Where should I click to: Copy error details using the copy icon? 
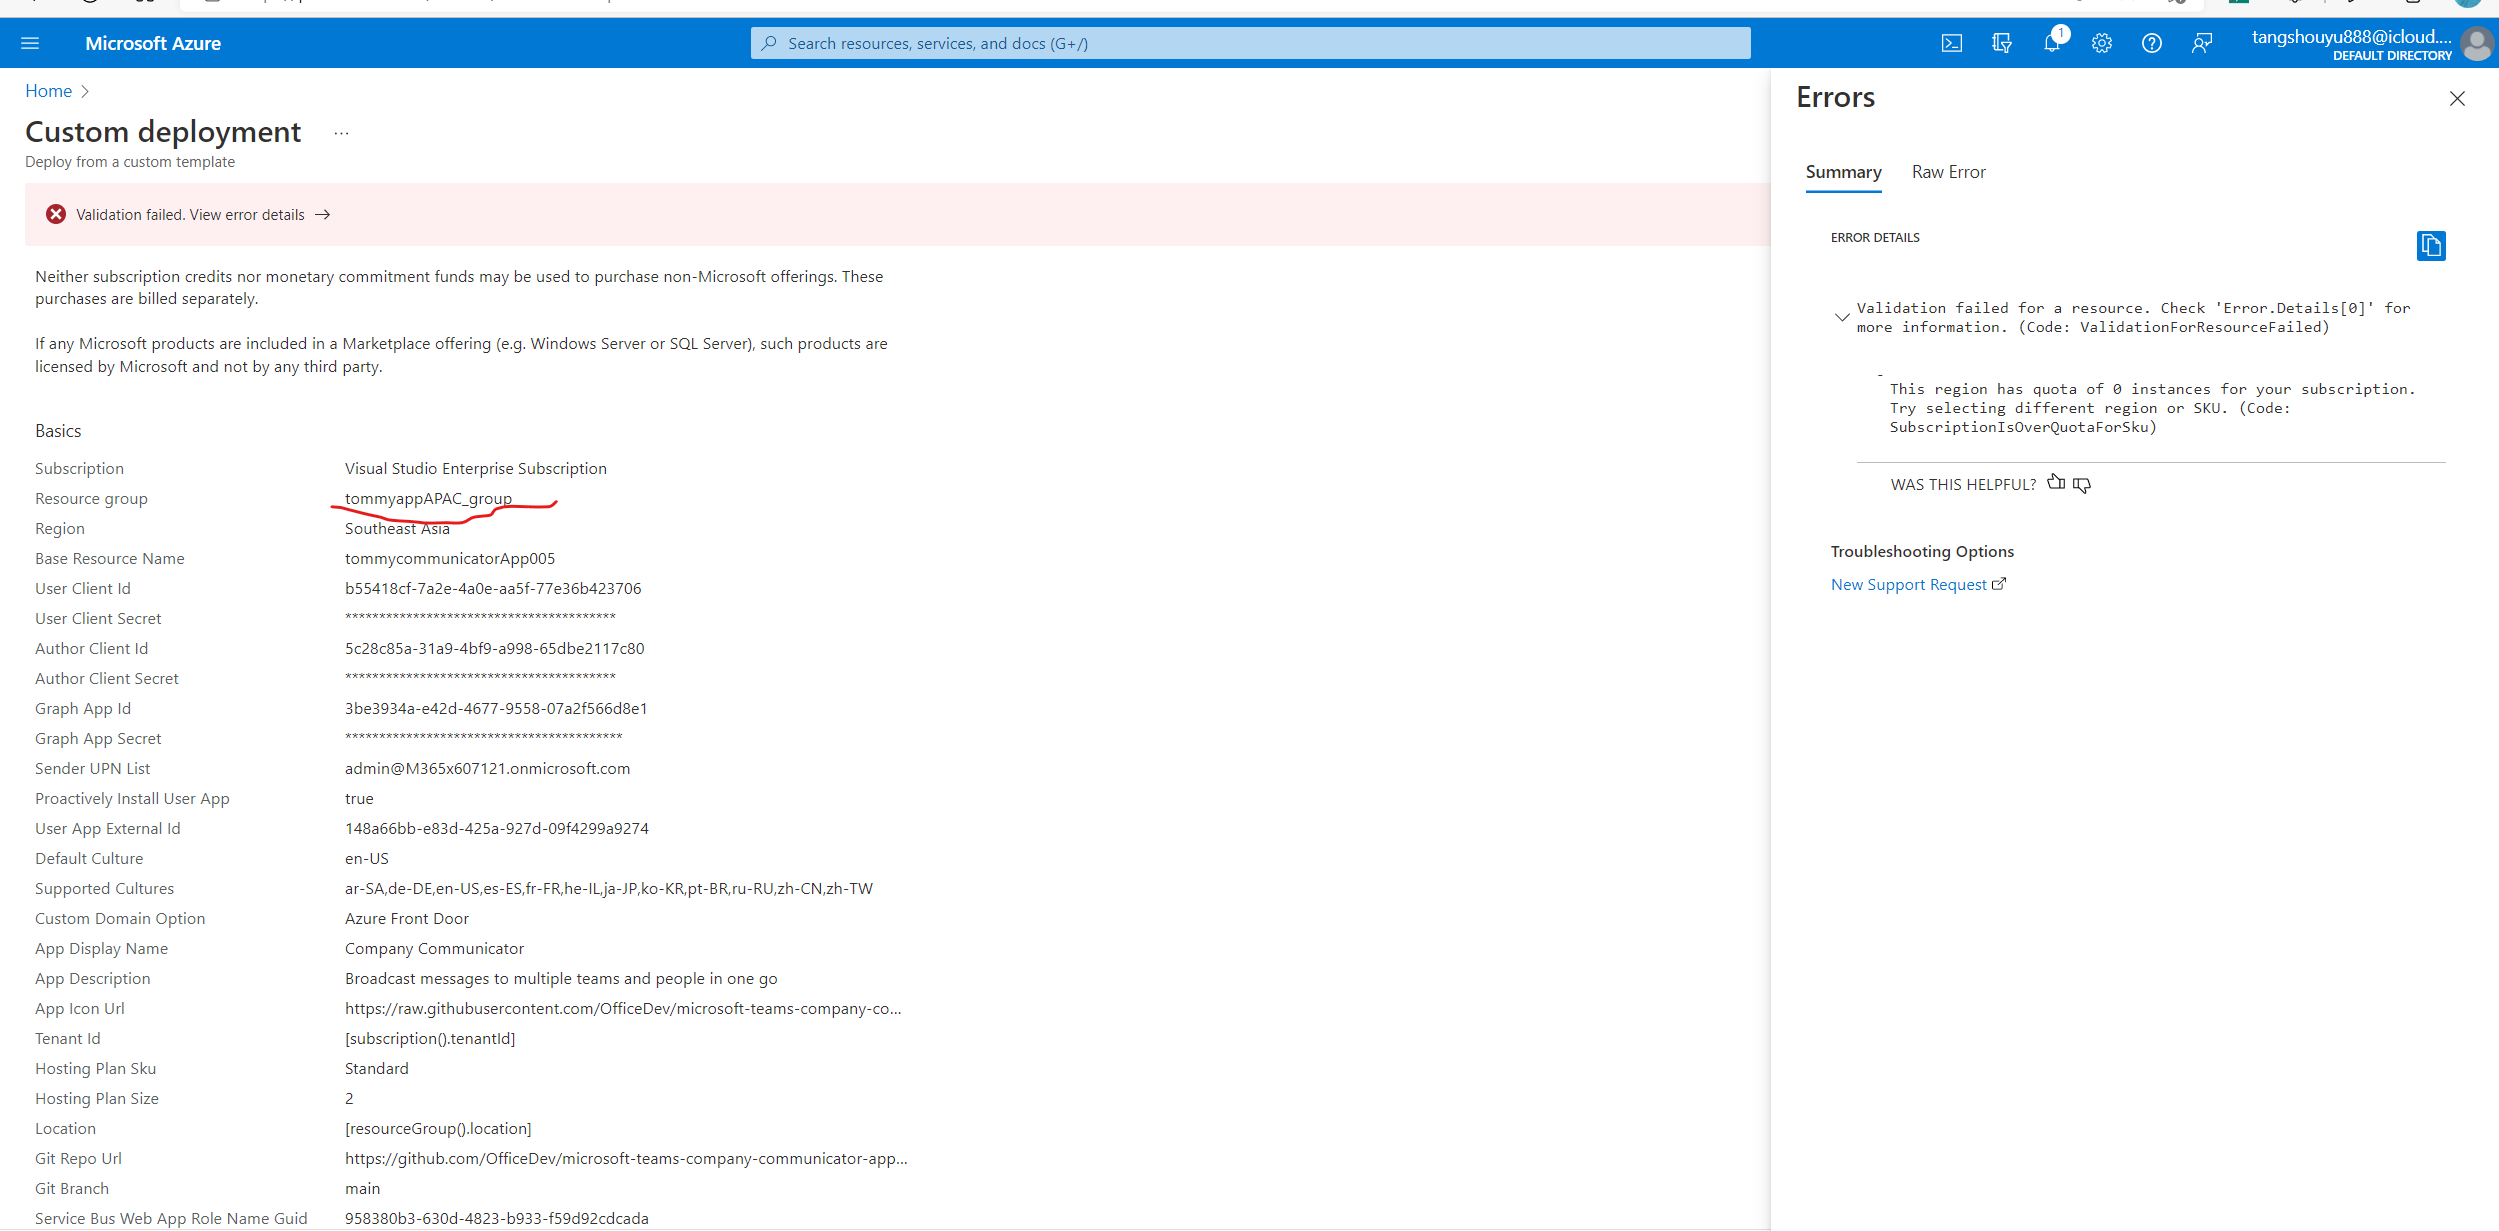pyautogui.click(x=2430, y=245)
